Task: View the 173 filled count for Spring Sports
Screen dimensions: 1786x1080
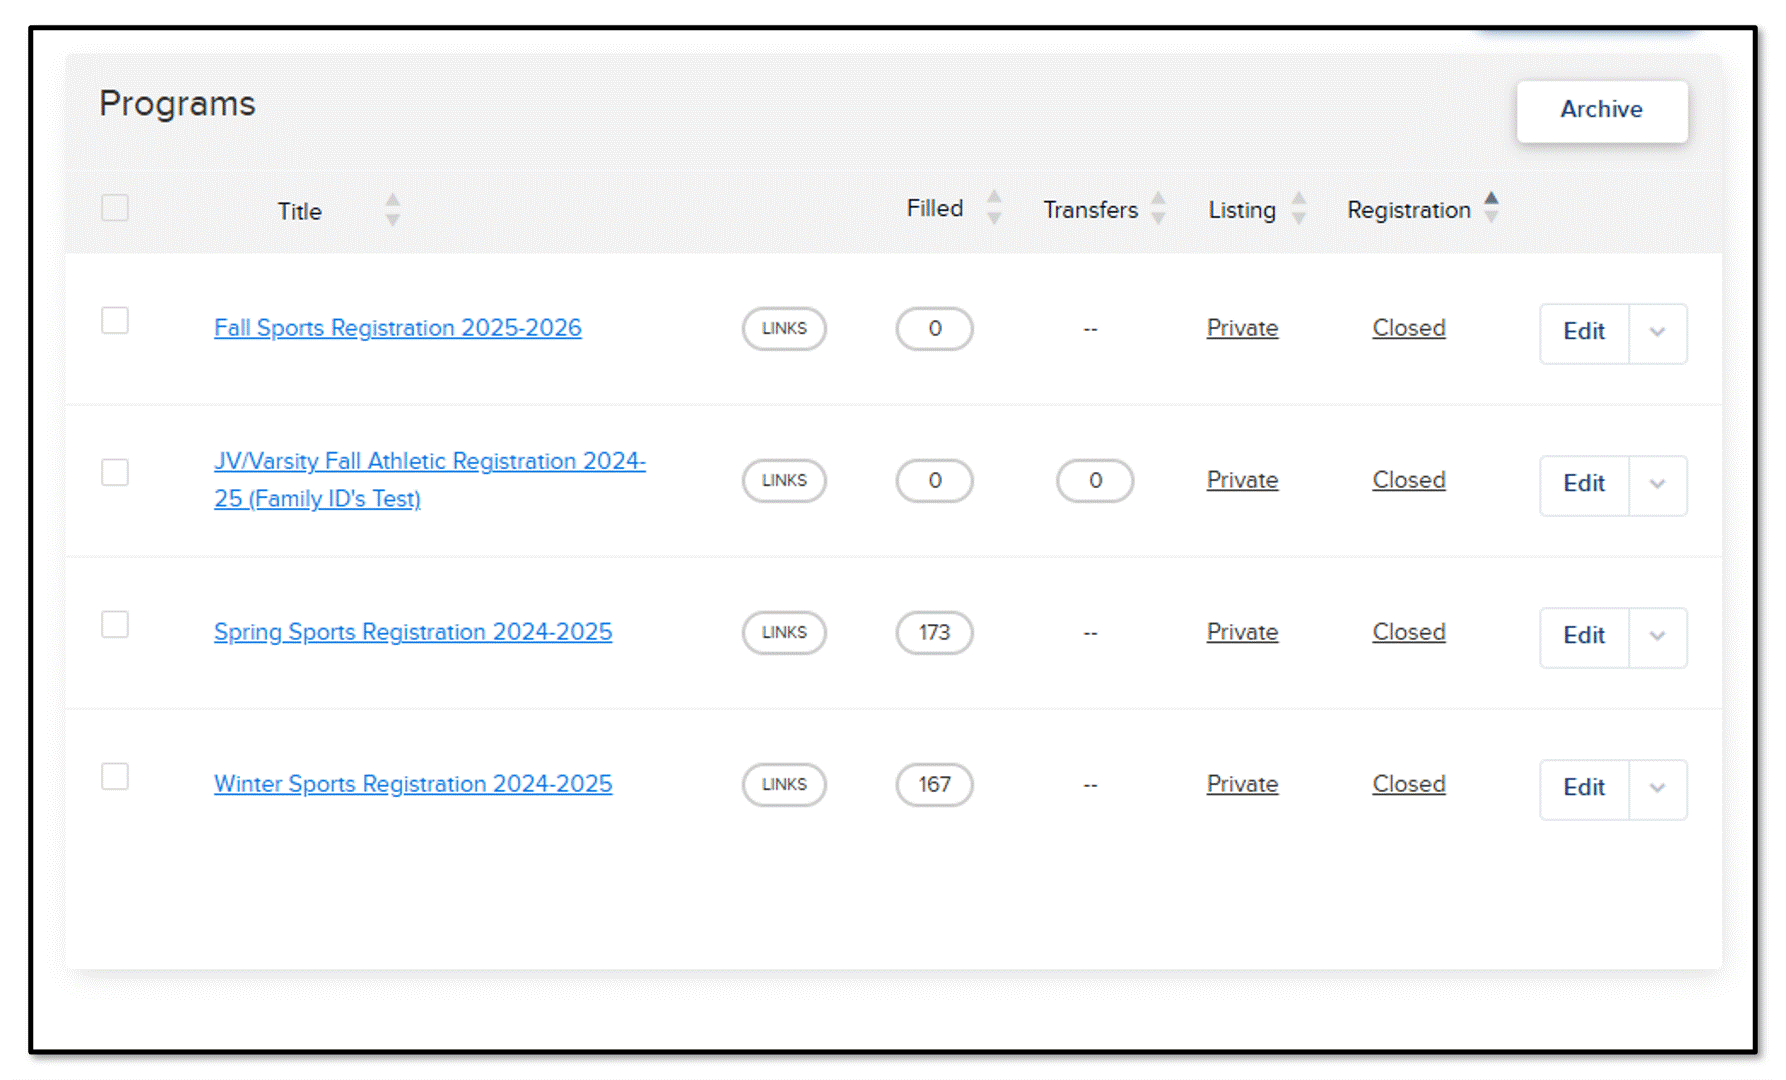Action: pyautogui.click(x=933, y=632)
